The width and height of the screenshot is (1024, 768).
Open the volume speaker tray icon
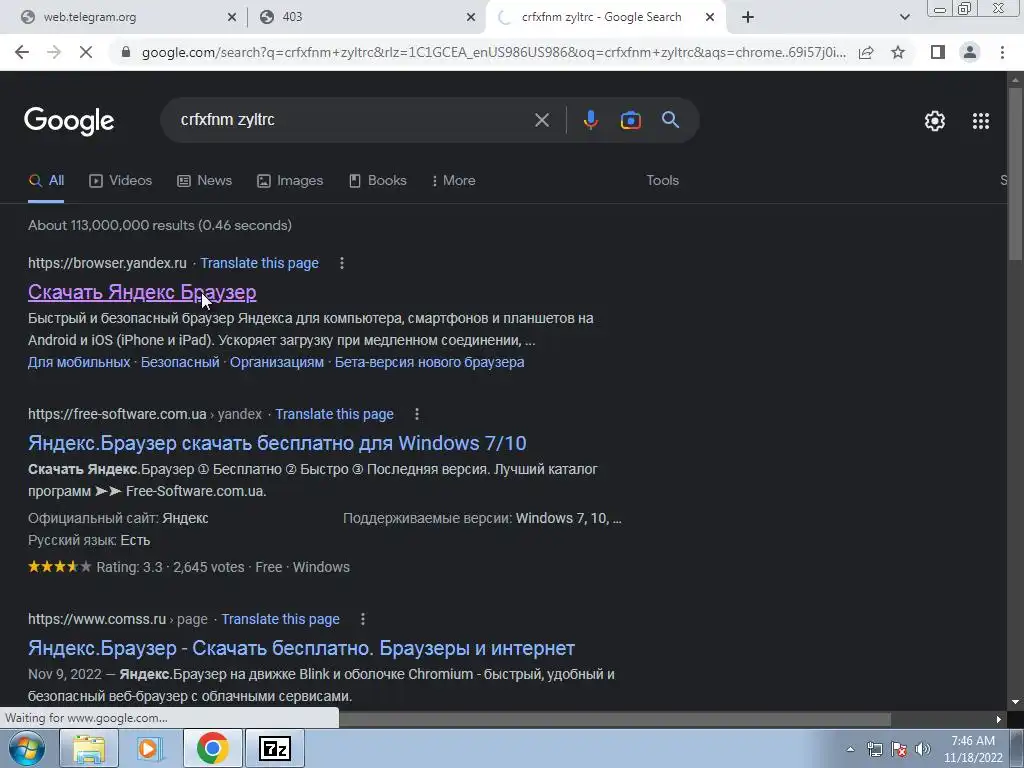click(922, 749)
